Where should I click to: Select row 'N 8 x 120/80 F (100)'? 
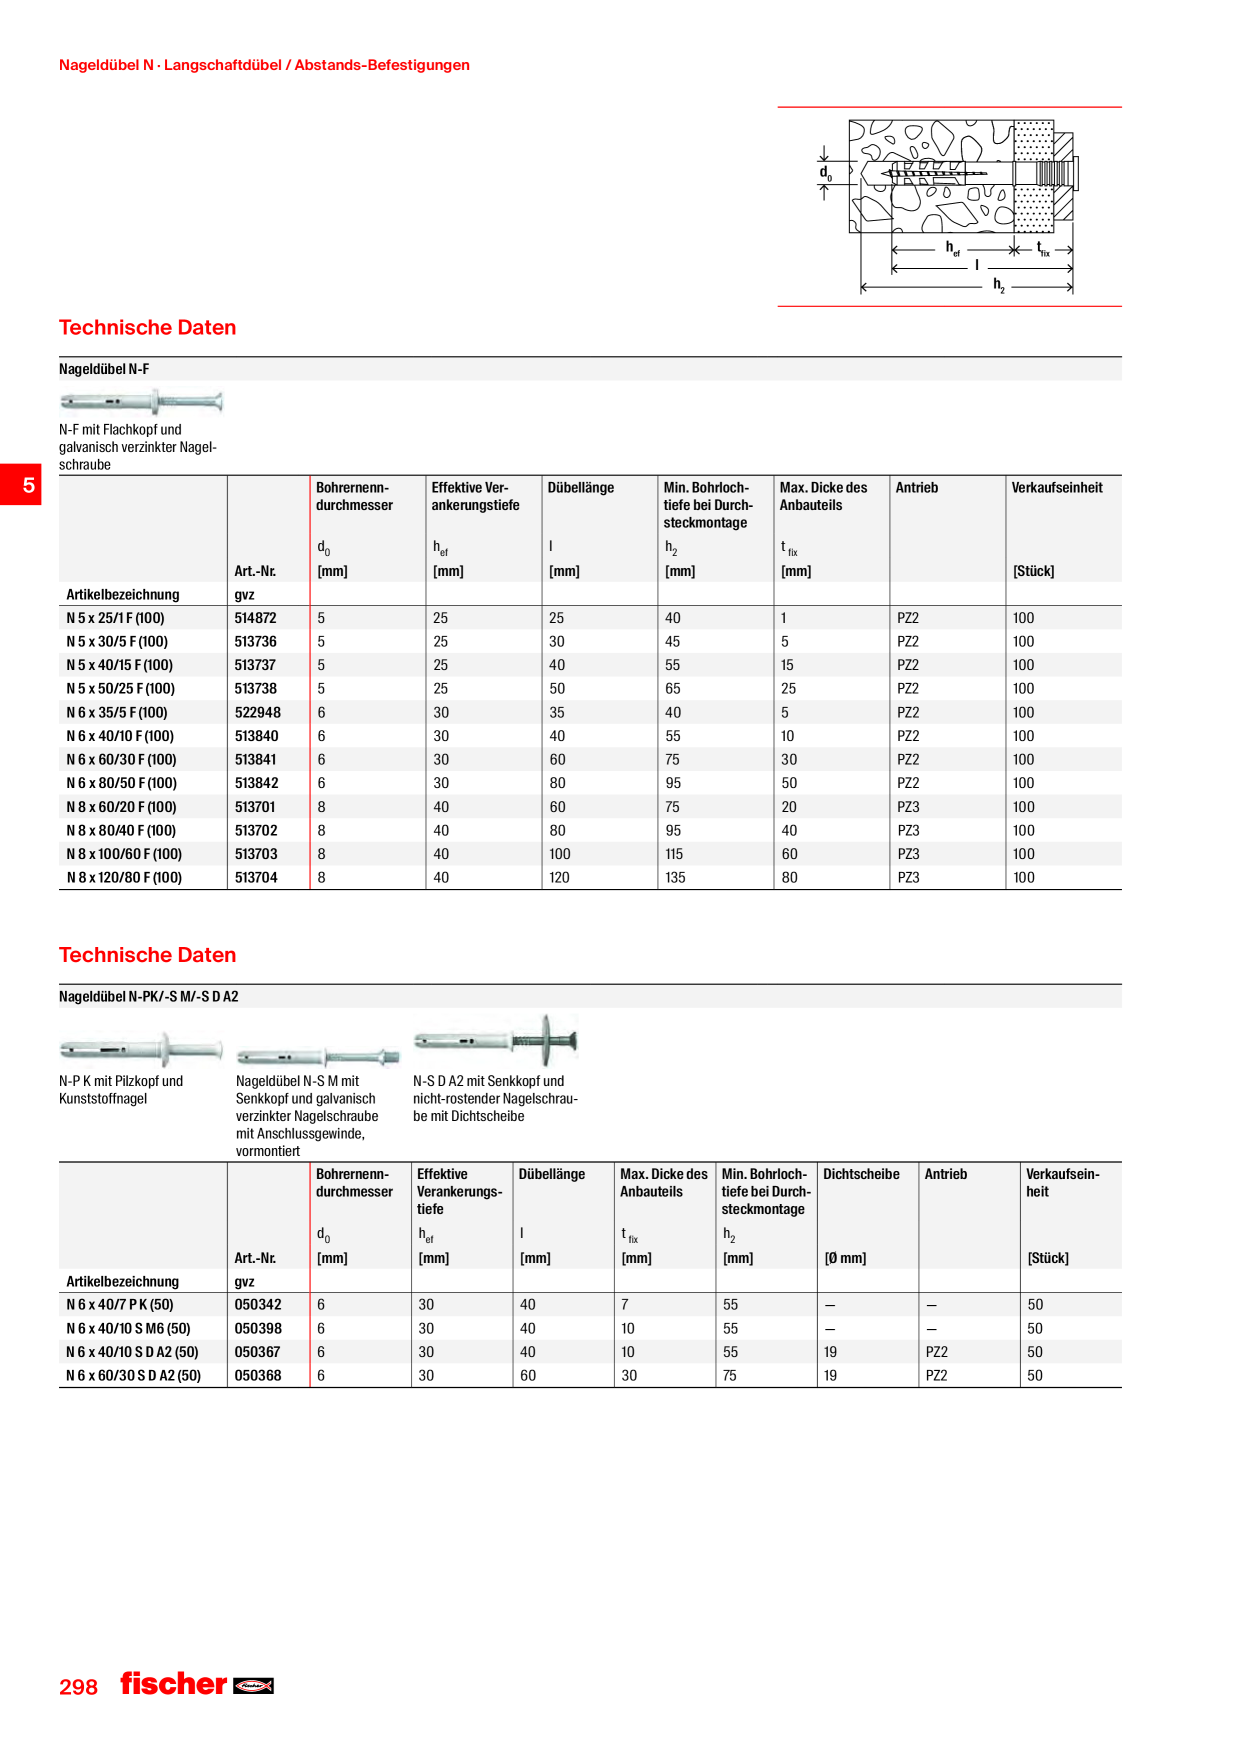point(590,878)
